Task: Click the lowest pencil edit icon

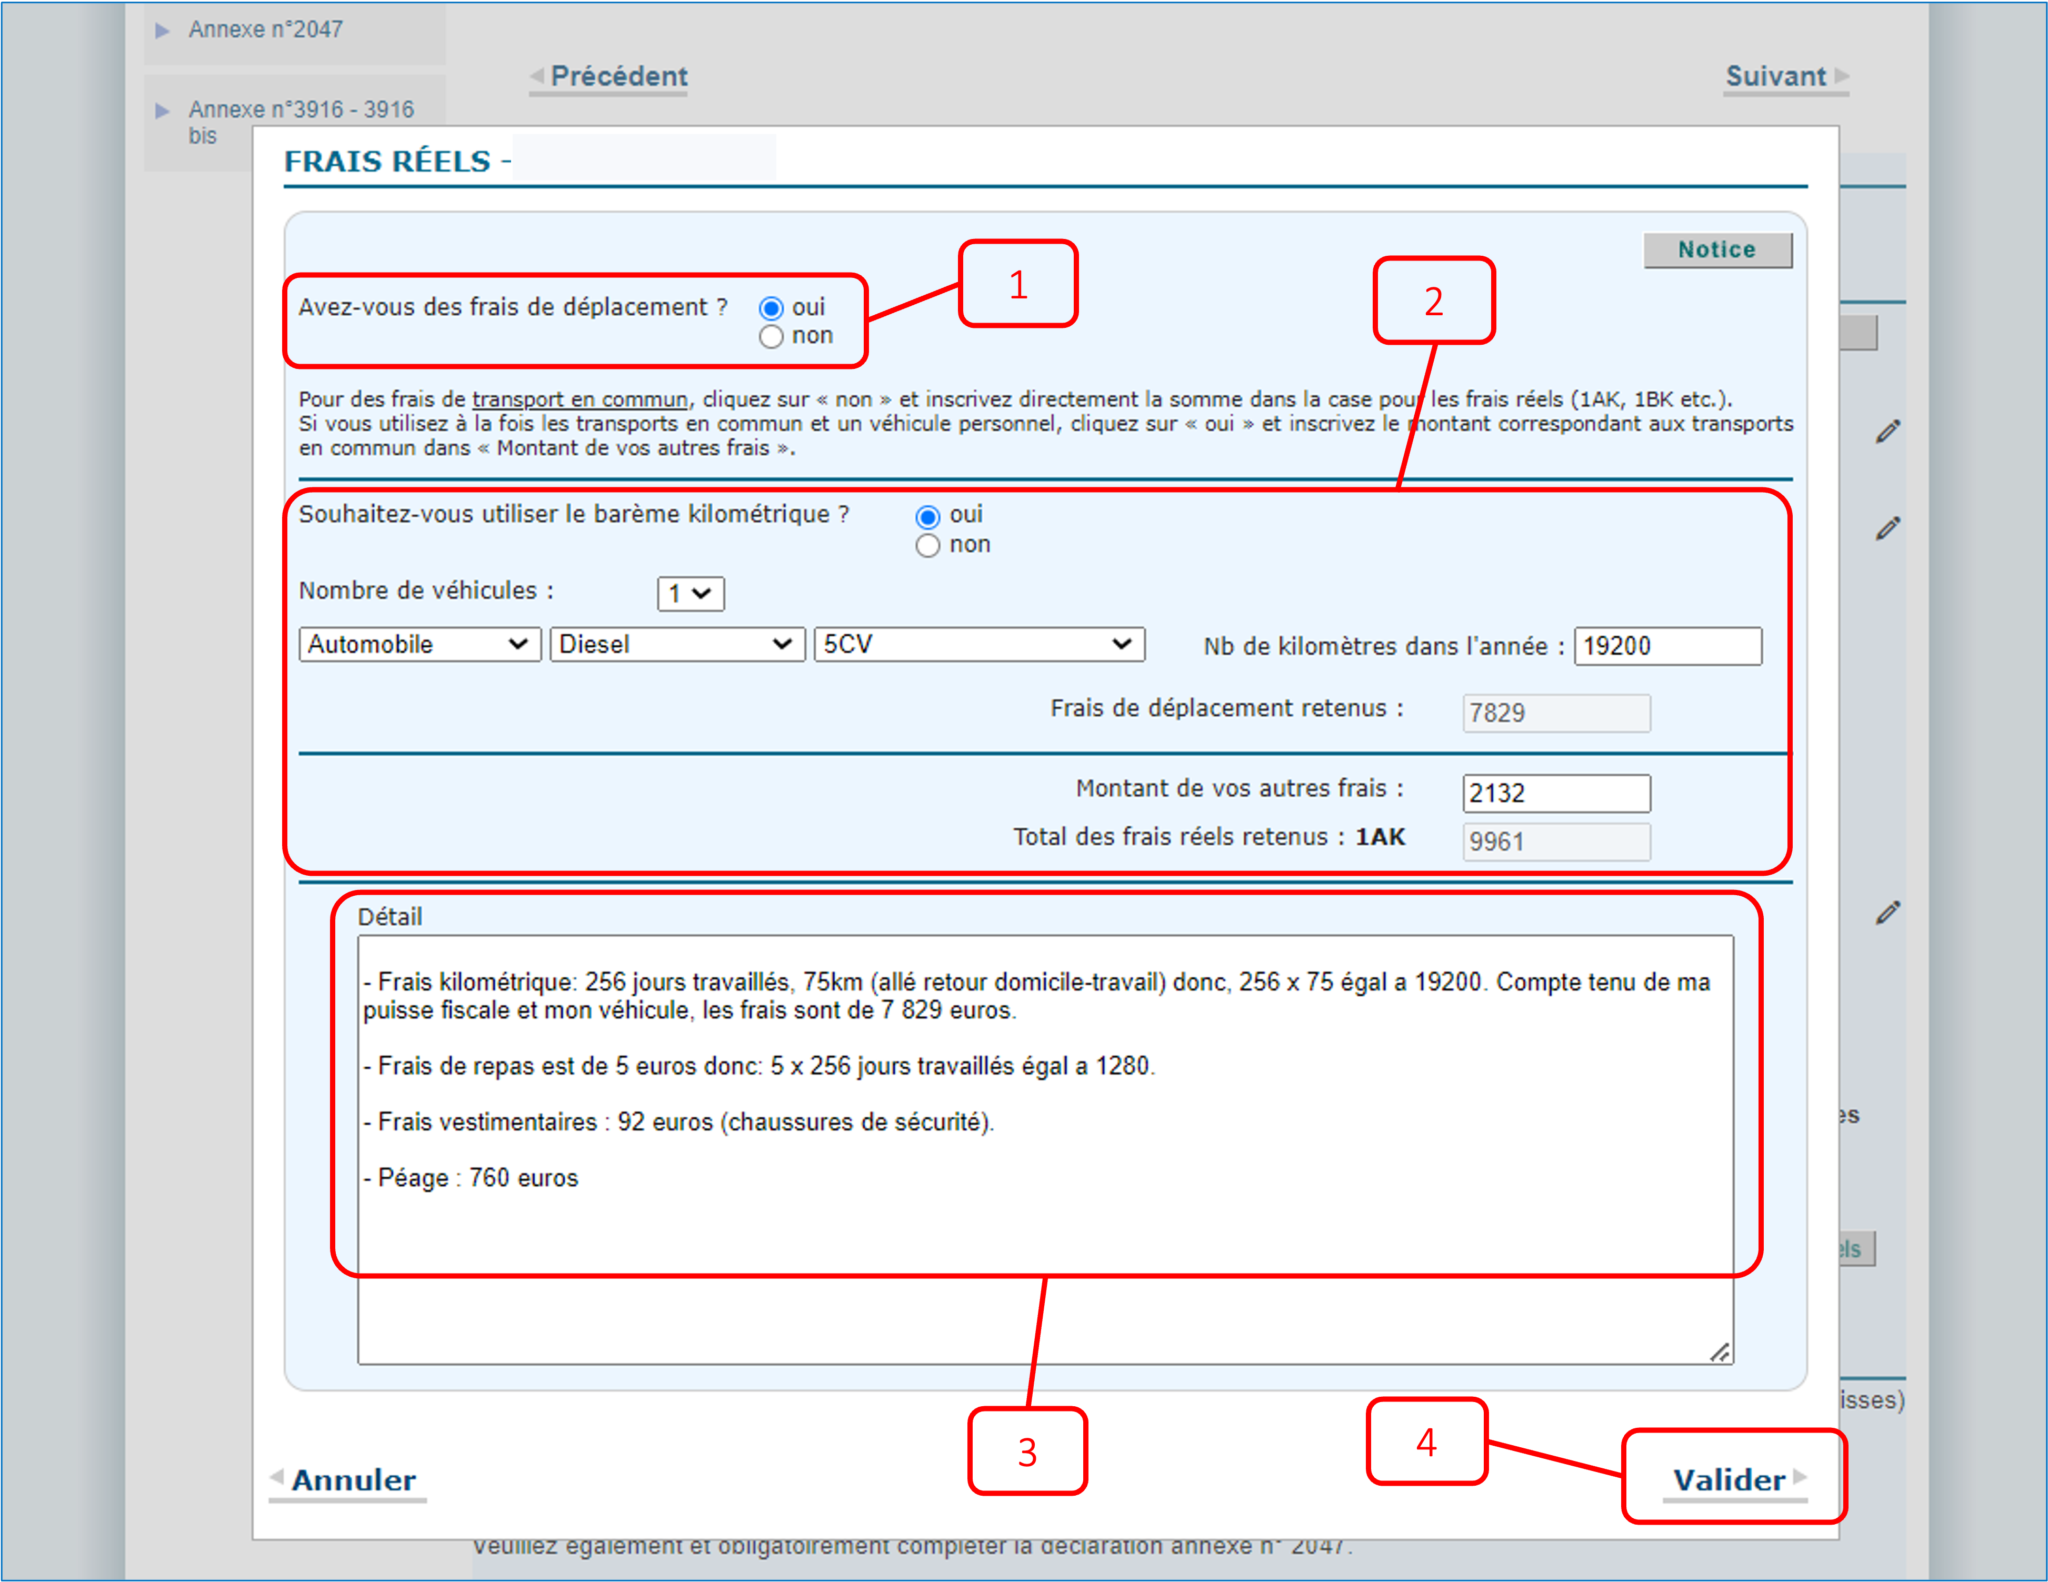Action: click(x=1887, y=912)
